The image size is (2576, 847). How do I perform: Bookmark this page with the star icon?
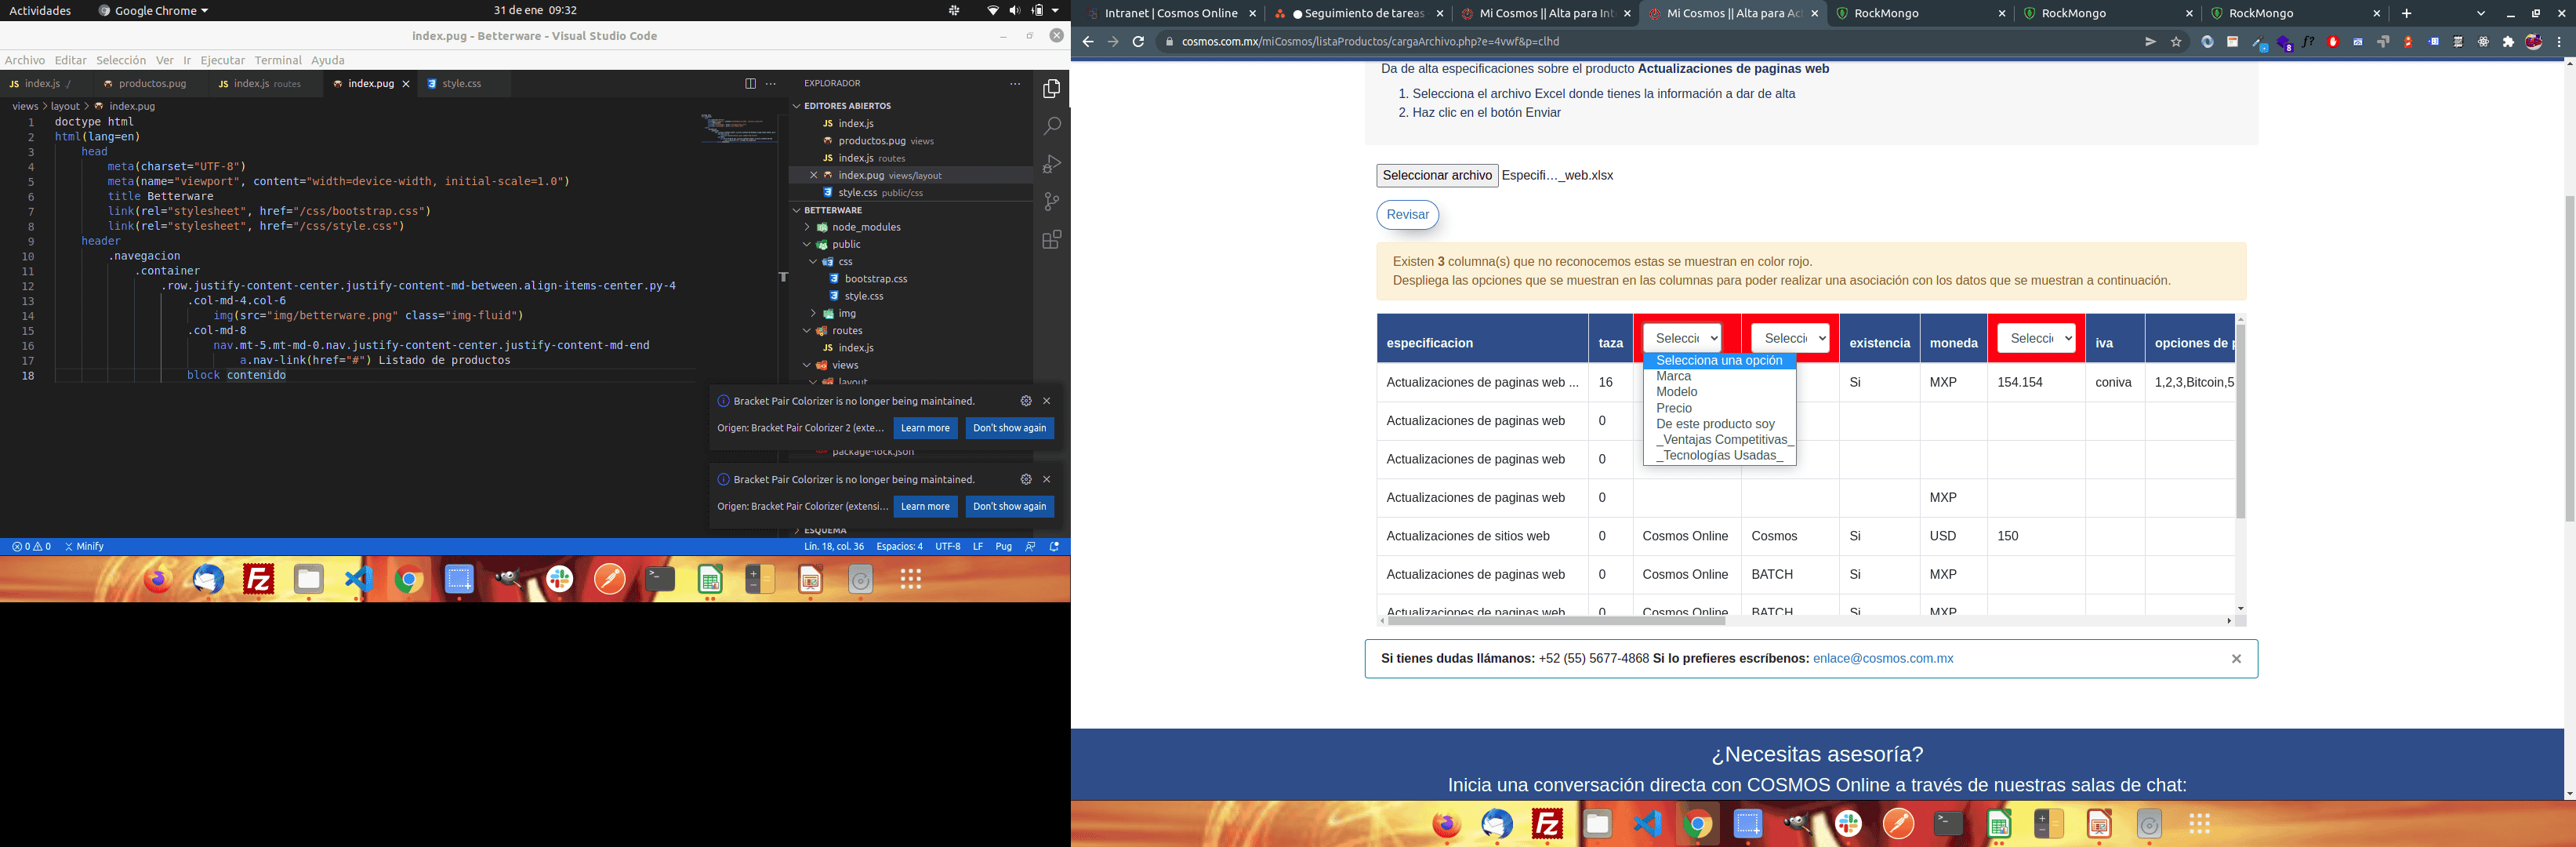pyautogui.click(x=2176, y=42)
